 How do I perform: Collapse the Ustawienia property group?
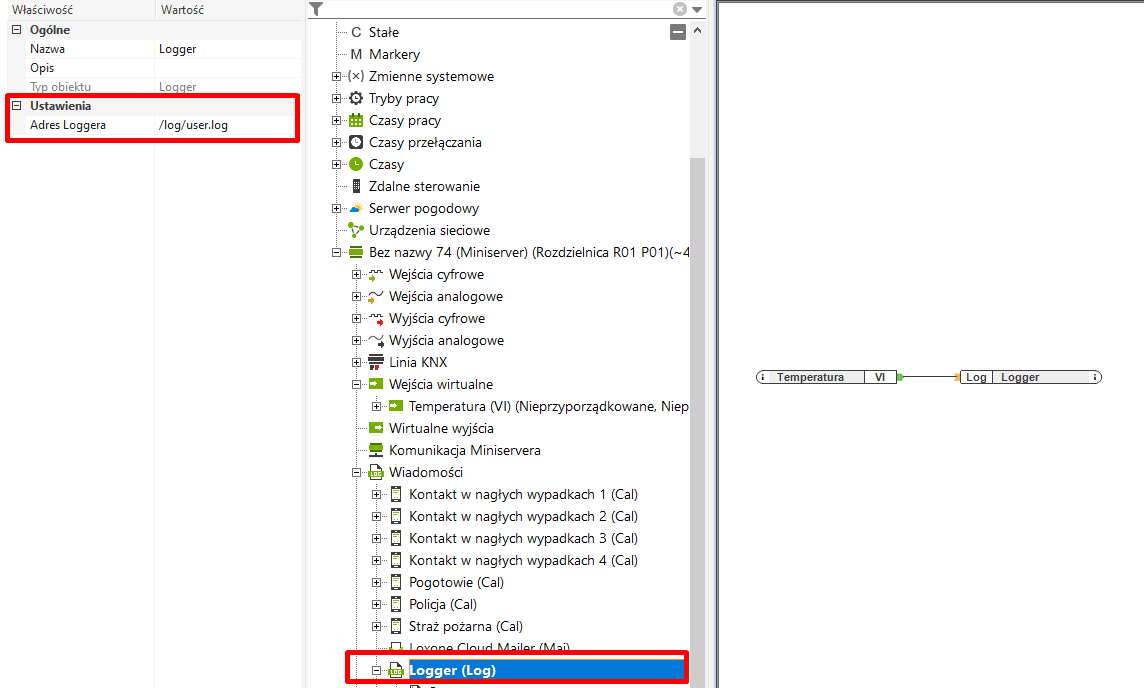16,105
